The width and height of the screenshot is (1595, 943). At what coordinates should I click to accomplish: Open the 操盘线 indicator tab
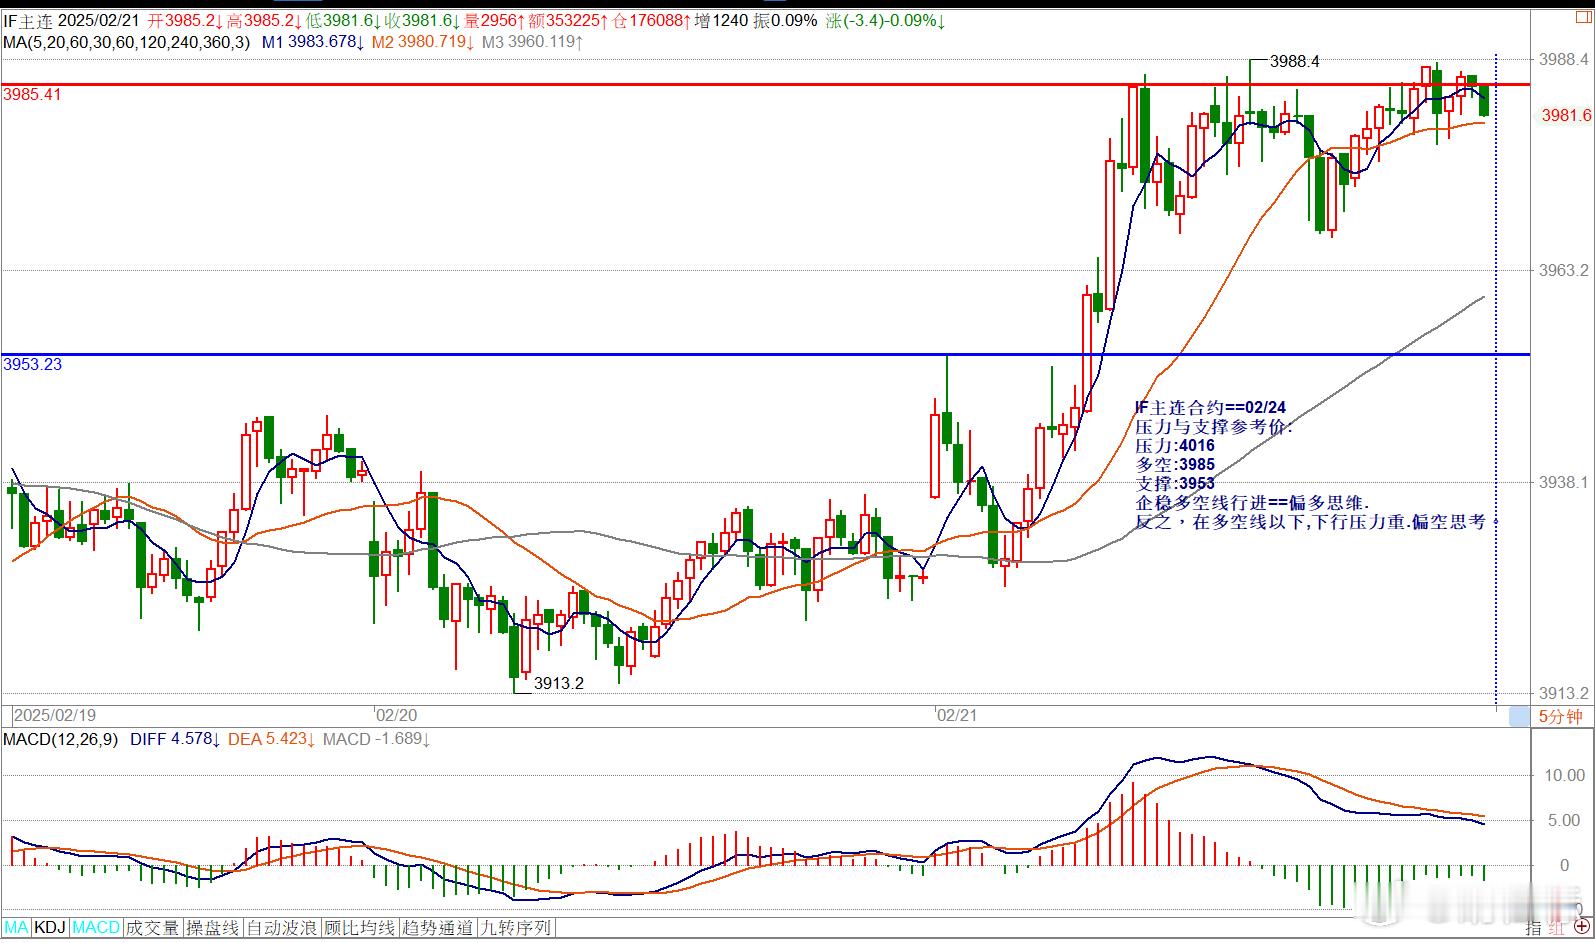click(213, 928)
